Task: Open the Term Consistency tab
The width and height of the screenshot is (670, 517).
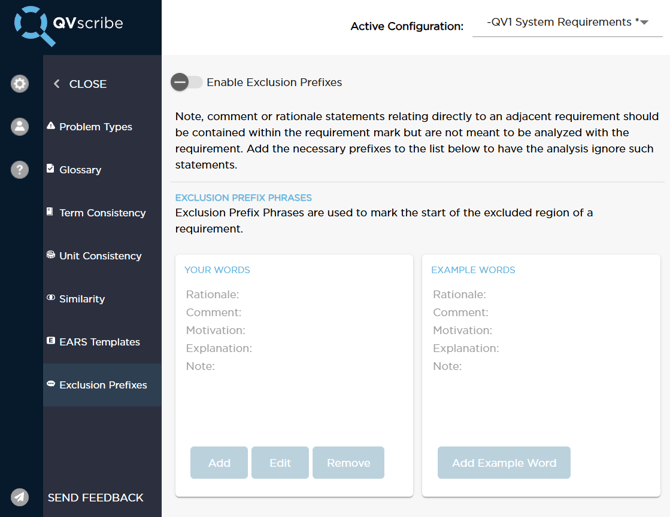Action: 102,213
